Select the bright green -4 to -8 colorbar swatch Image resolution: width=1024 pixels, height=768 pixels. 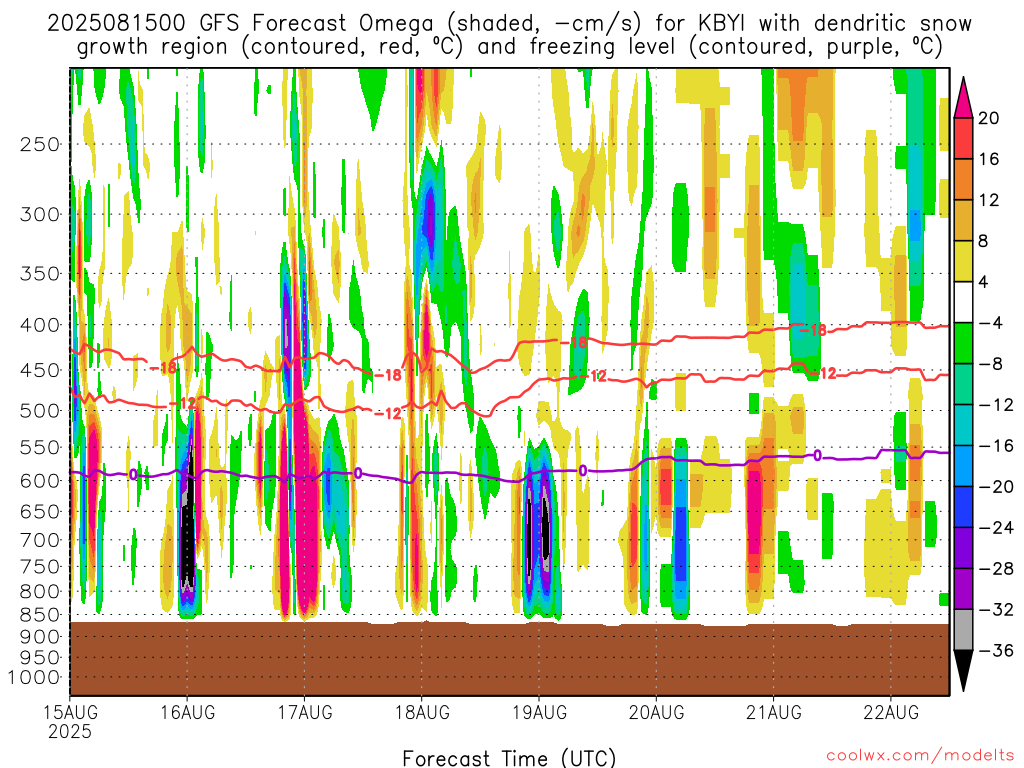(963, 343)
